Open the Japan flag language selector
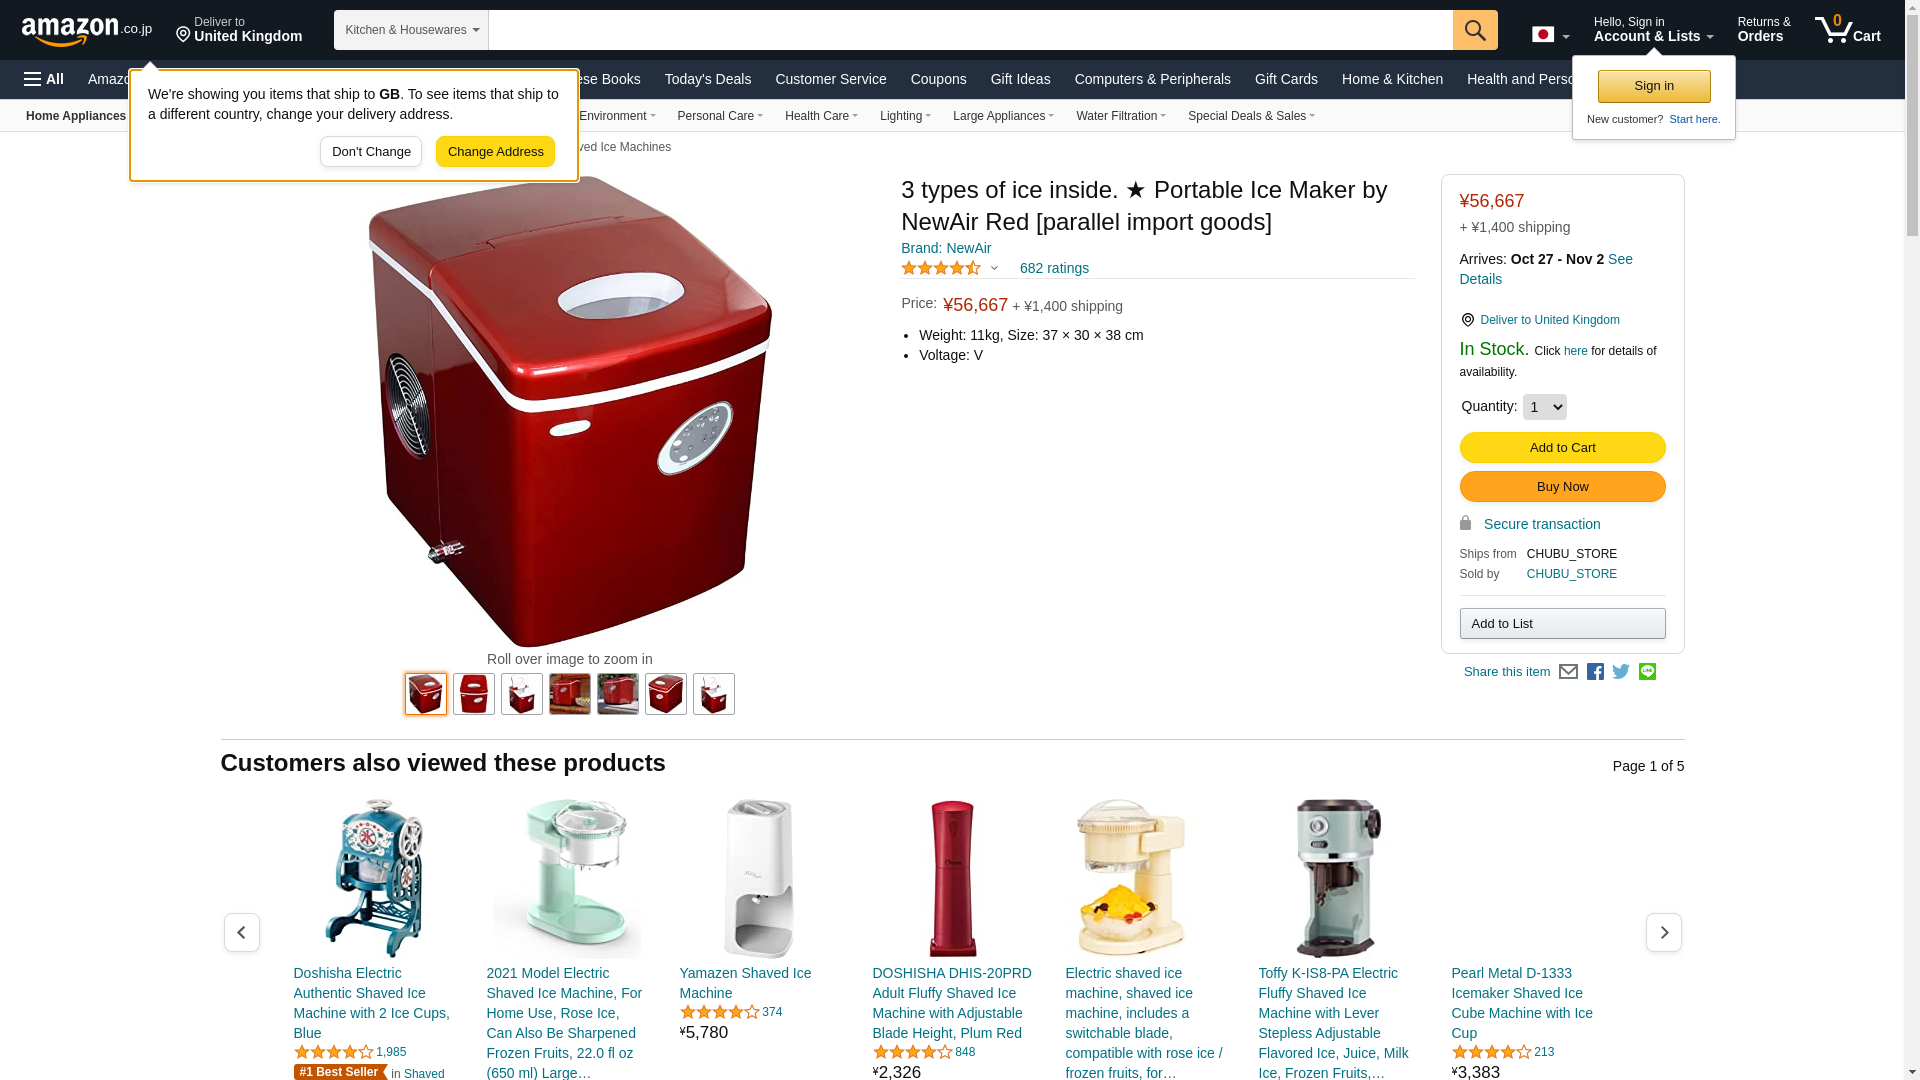 click(1550, 35)
